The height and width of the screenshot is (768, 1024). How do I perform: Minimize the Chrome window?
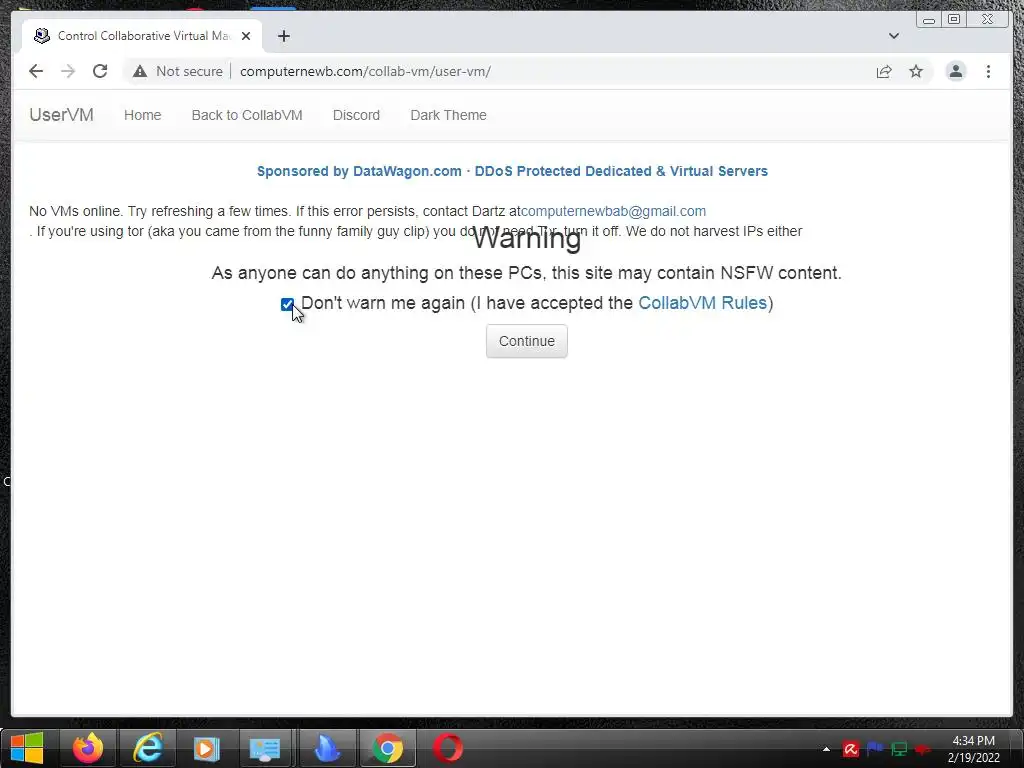tap(929, 20)
